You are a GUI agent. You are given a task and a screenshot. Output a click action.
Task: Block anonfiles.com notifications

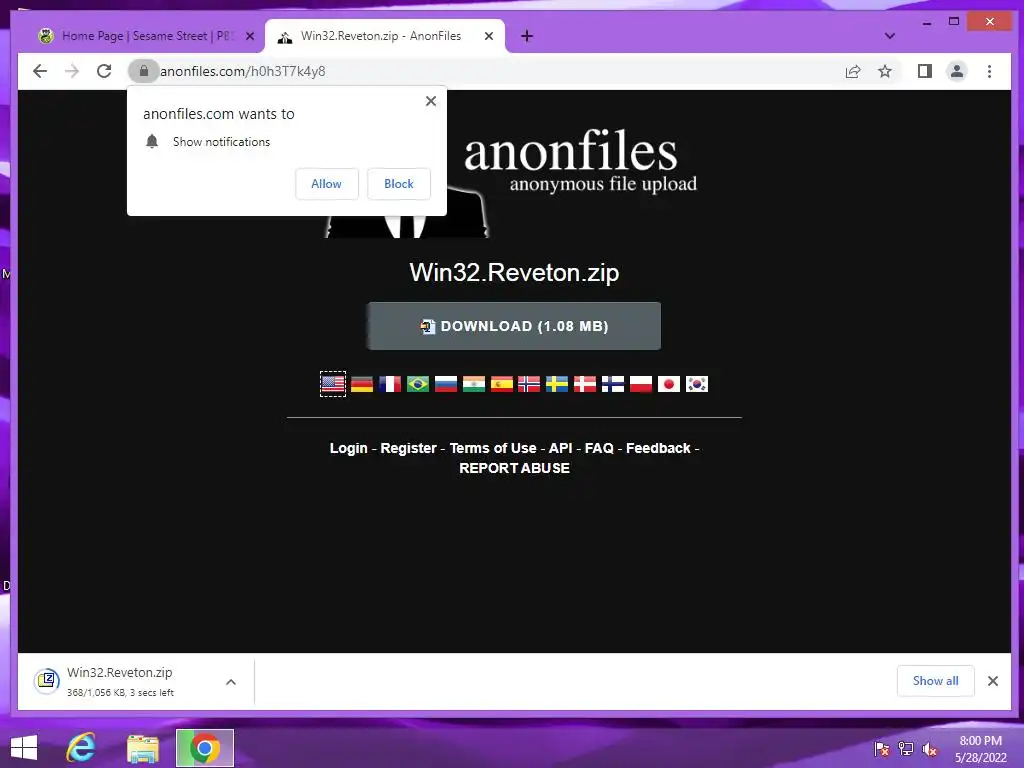point(398,184)
